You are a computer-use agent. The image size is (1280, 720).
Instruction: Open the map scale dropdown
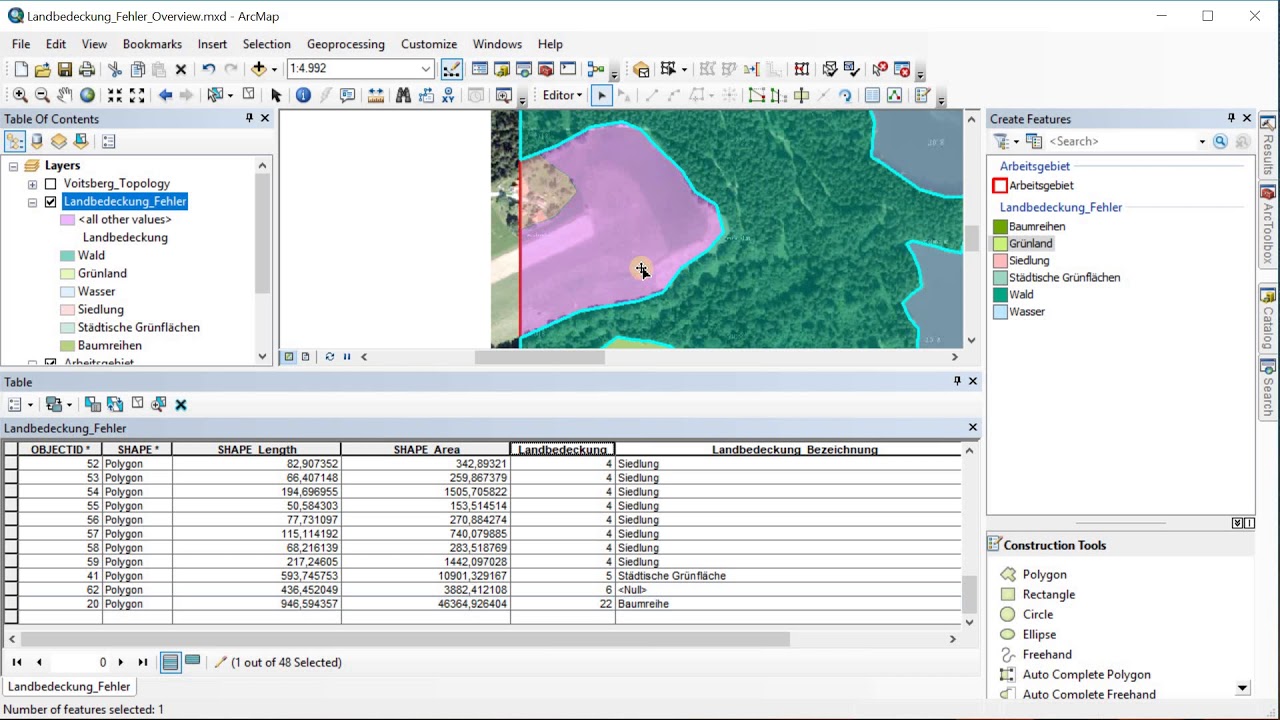(x=426, y=69)
